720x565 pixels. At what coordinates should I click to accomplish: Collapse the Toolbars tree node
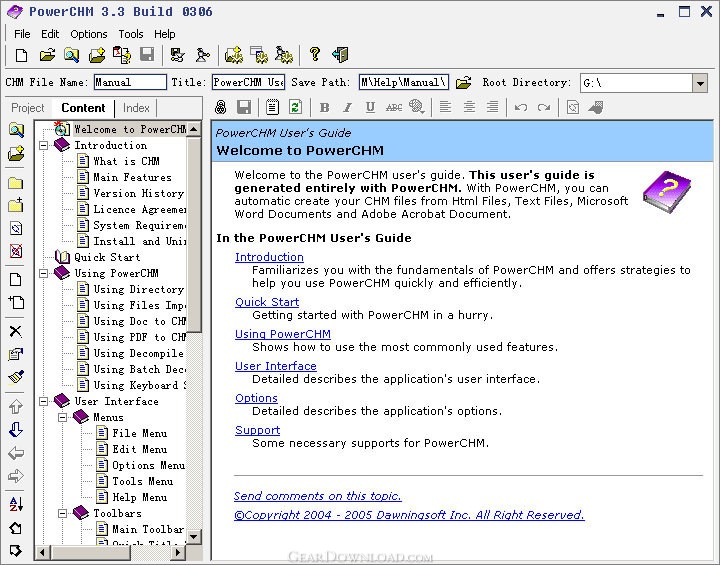62,514
